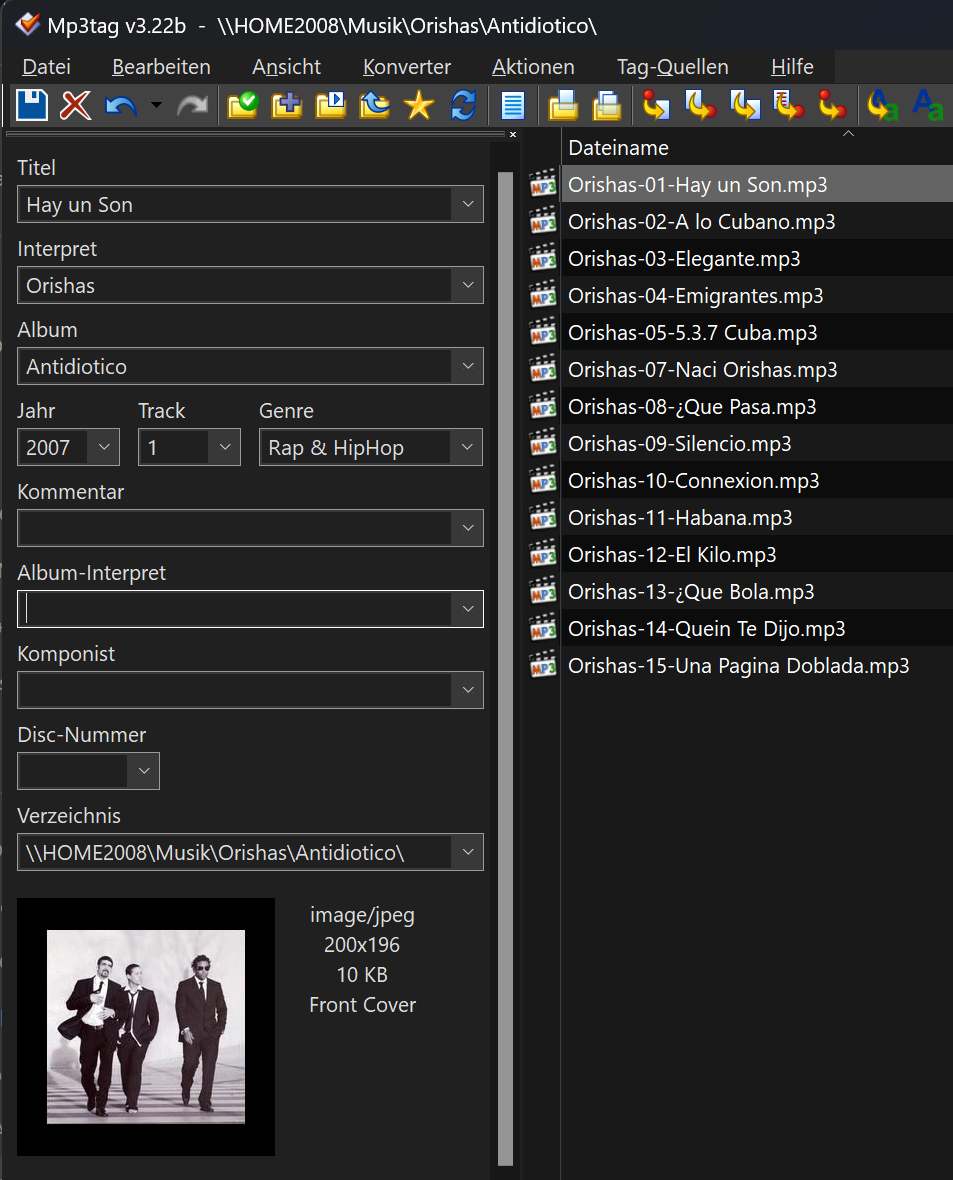Create playlist from all files icon

tap(563, 105)
